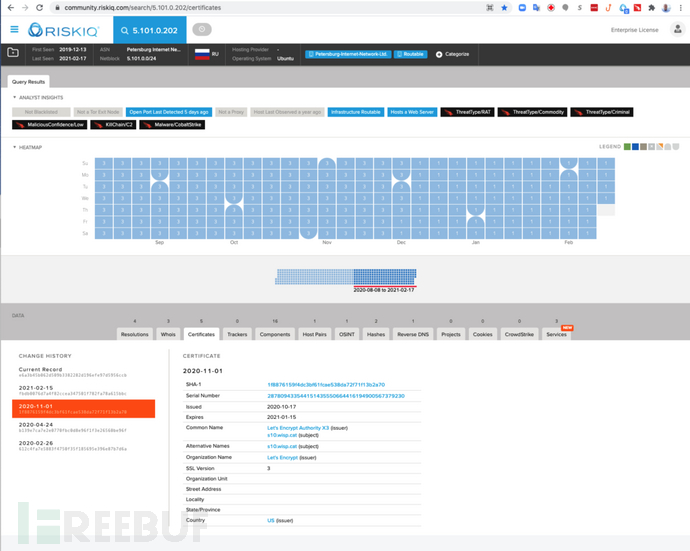Screen dimensions: 690x551
Task: Click browser back arrow
Action: pos(11,7)
